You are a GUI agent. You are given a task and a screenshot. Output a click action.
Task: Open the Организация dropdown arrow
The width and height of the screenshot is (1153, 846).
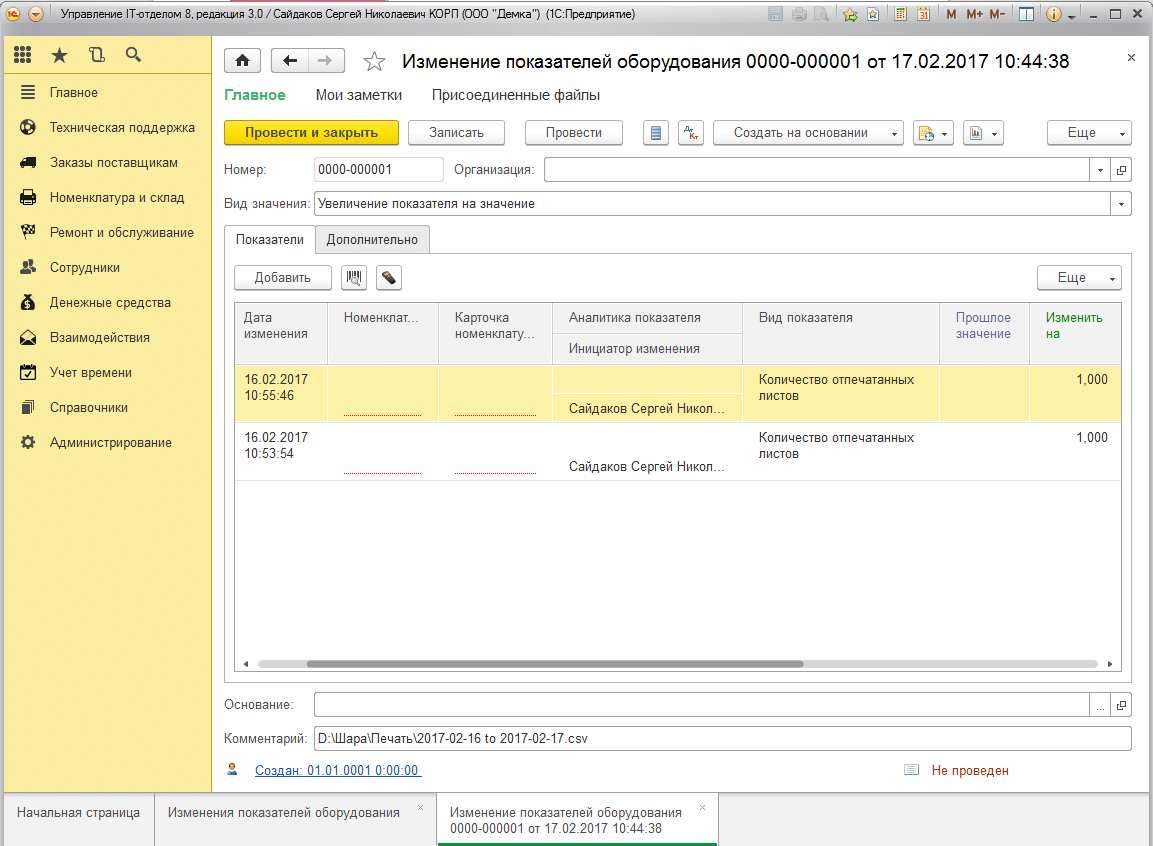pyautogui.click(x=1100, y=170)
